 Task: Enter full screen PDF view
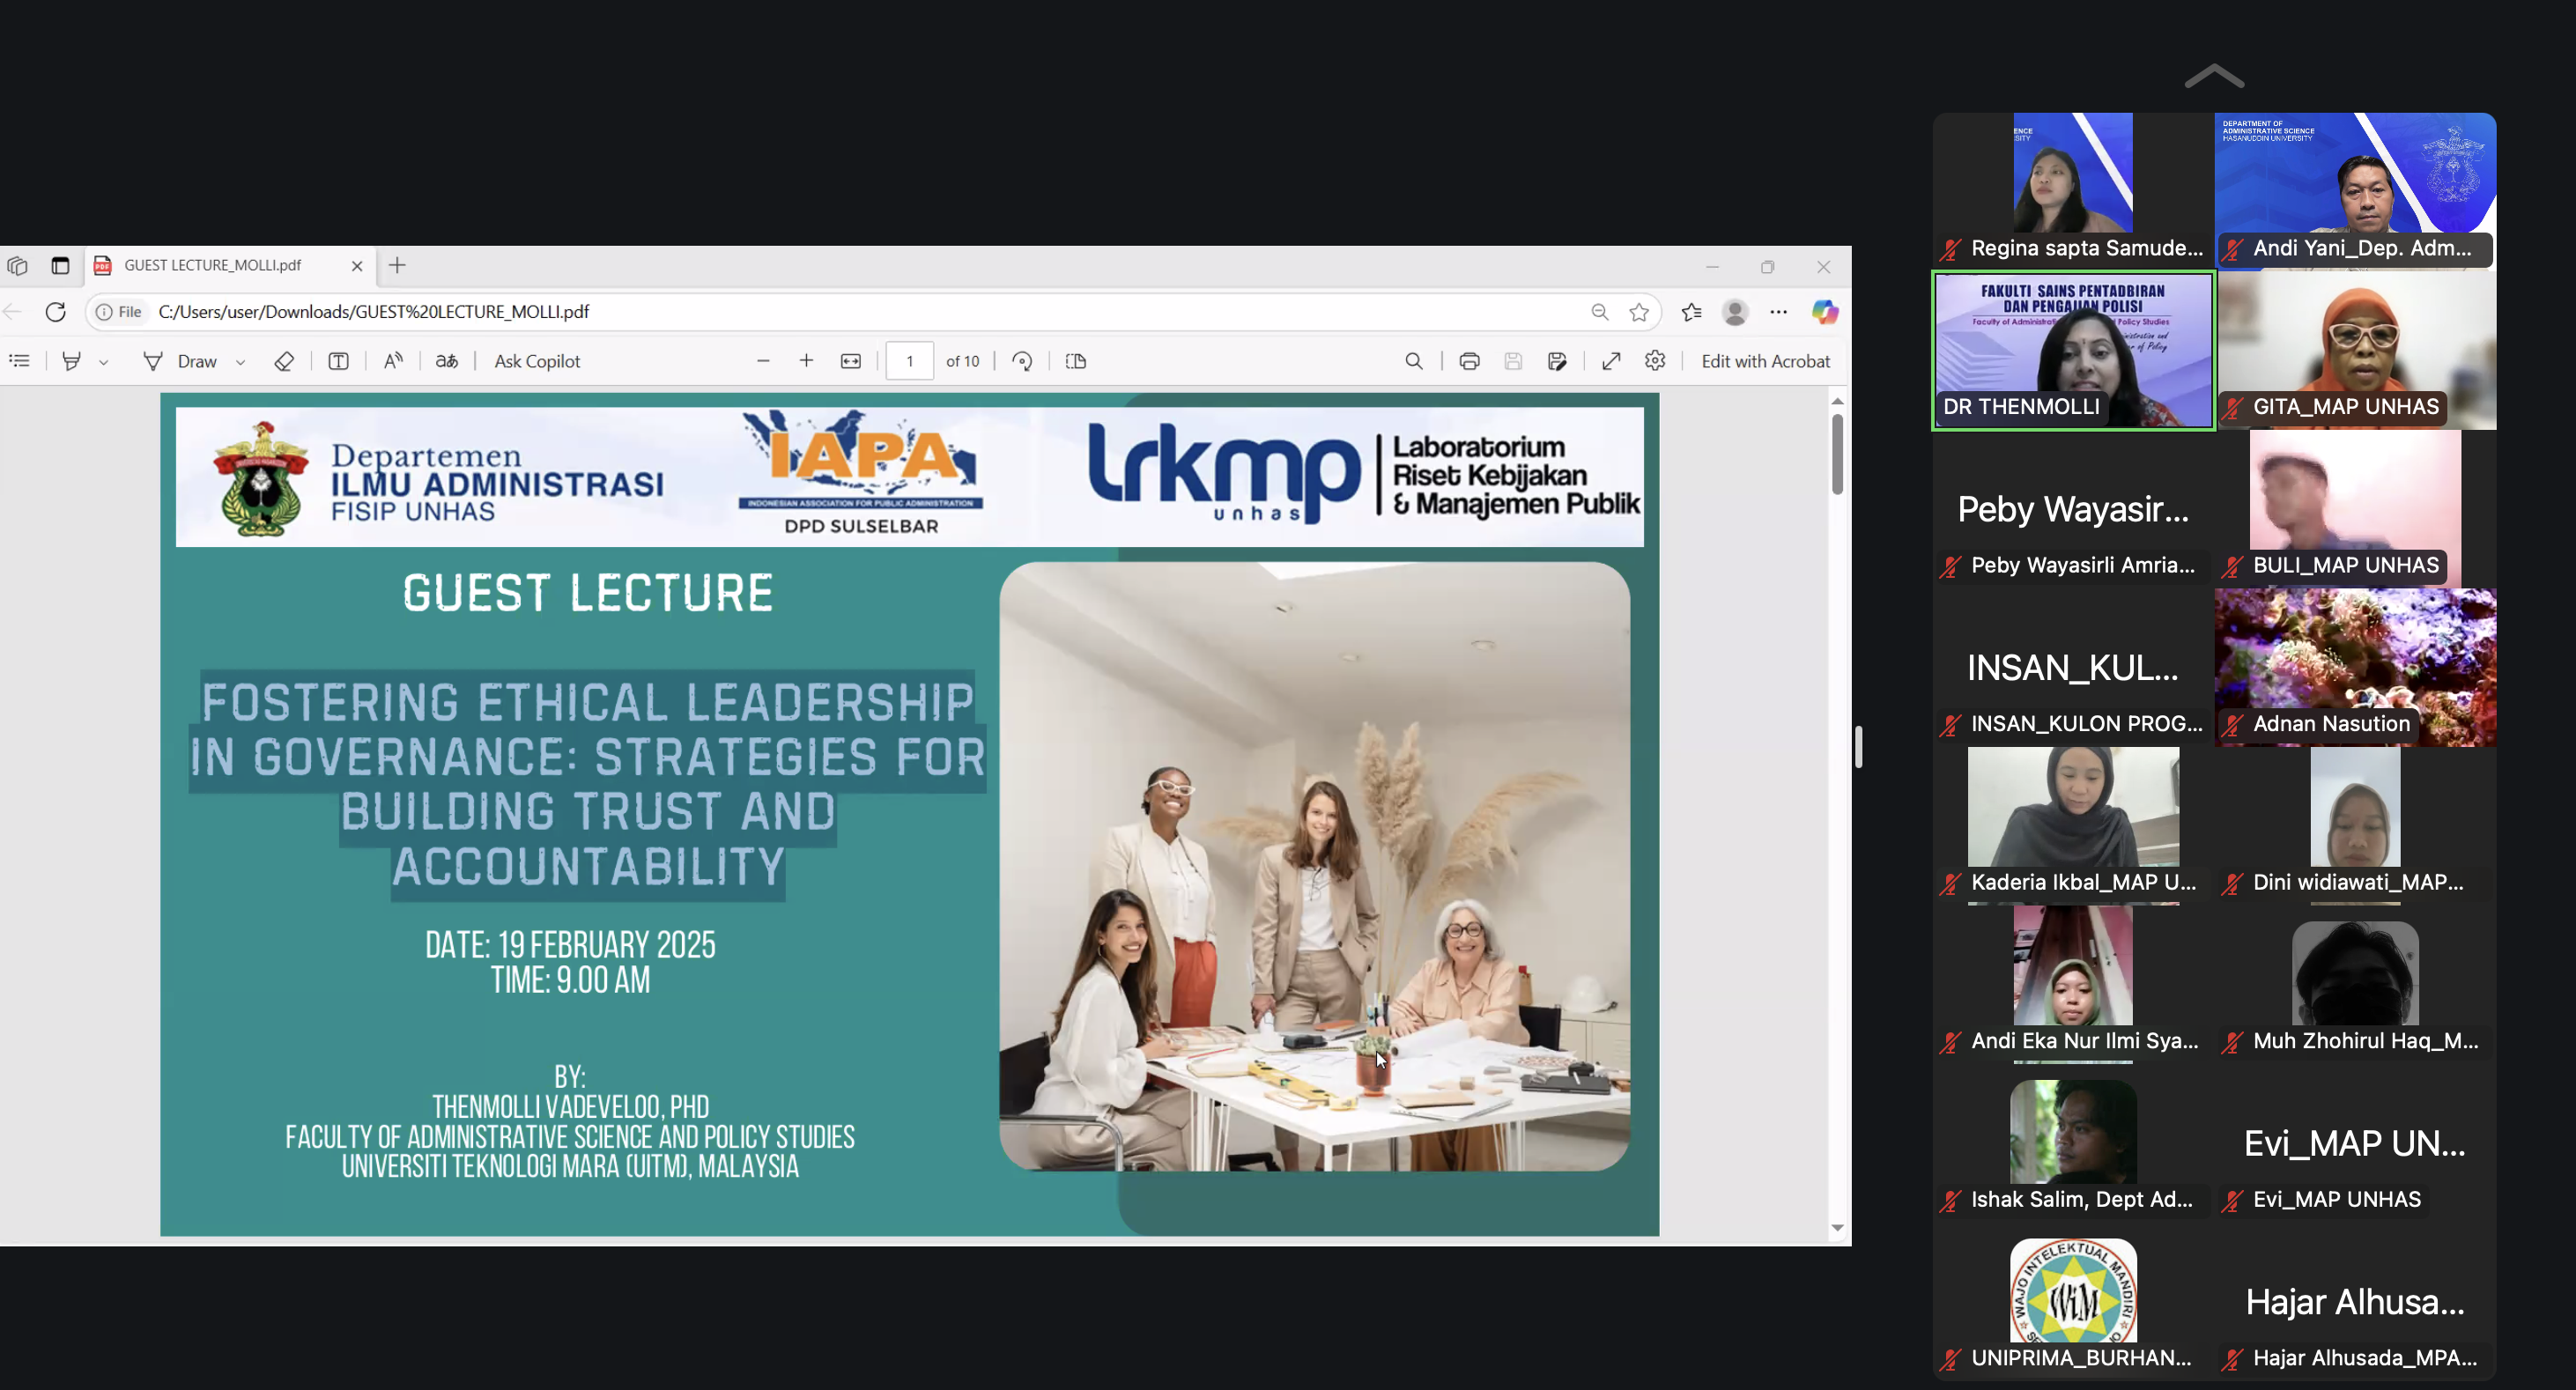(1611, 361)
